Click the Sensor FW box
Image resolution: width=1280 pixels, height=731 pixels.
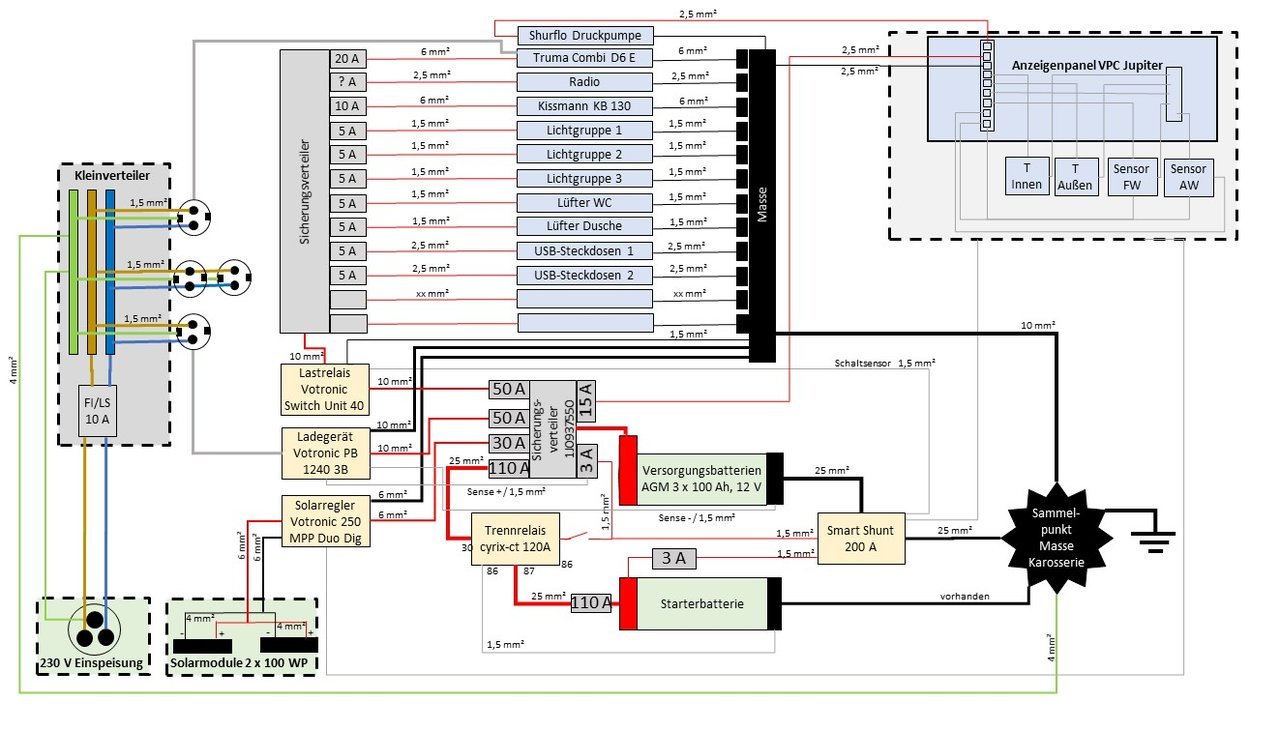point(1130,176)
